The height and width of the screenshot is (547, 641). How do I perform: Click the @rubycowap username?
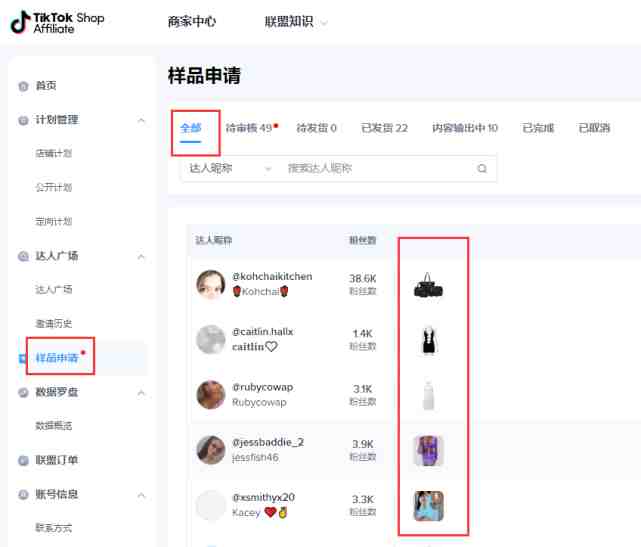click(x=263, y=387)
